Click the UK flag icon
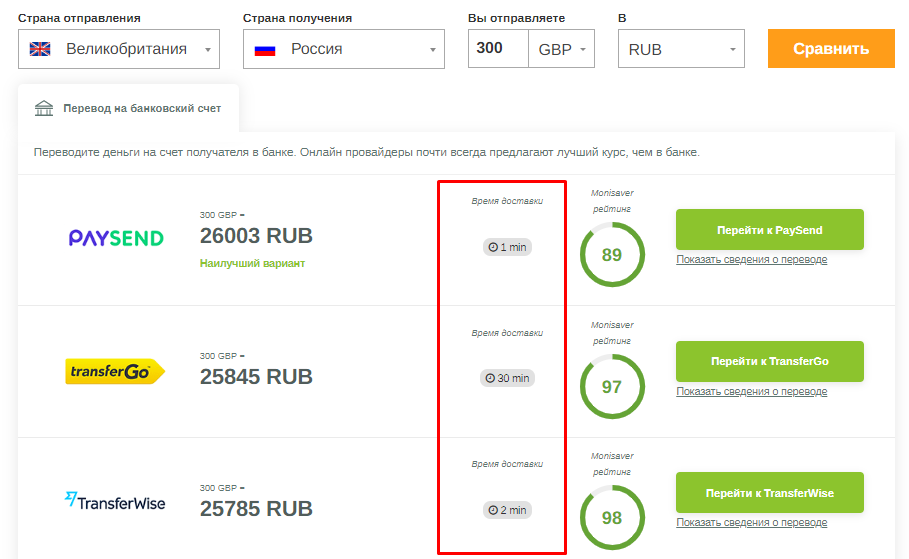Screen dimensions: 909x559 pyautogui.click(x=41, y=49)
